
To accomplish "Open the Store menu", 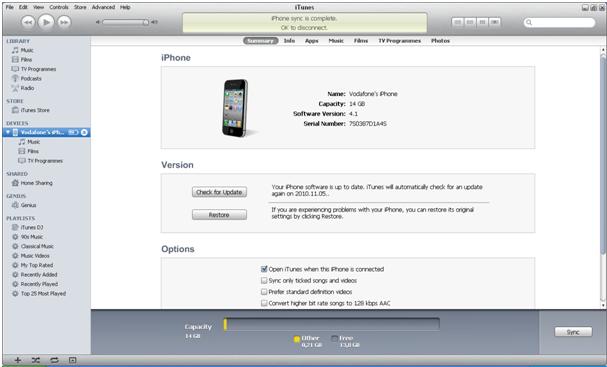I will tap(80, 7).
